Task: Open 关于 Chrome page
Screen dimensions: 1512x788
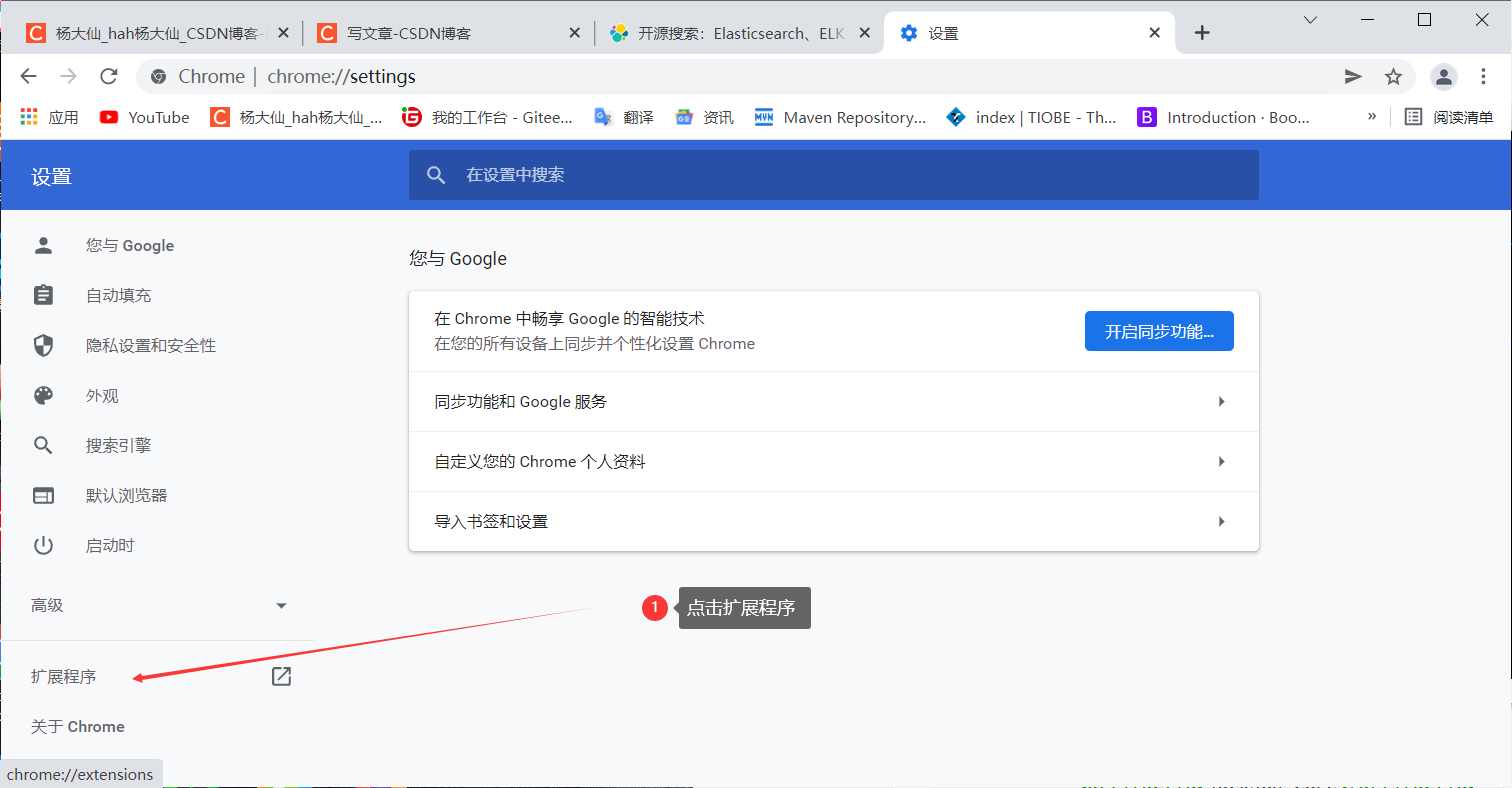Action: pyautogui.click(x=78, y=727)
